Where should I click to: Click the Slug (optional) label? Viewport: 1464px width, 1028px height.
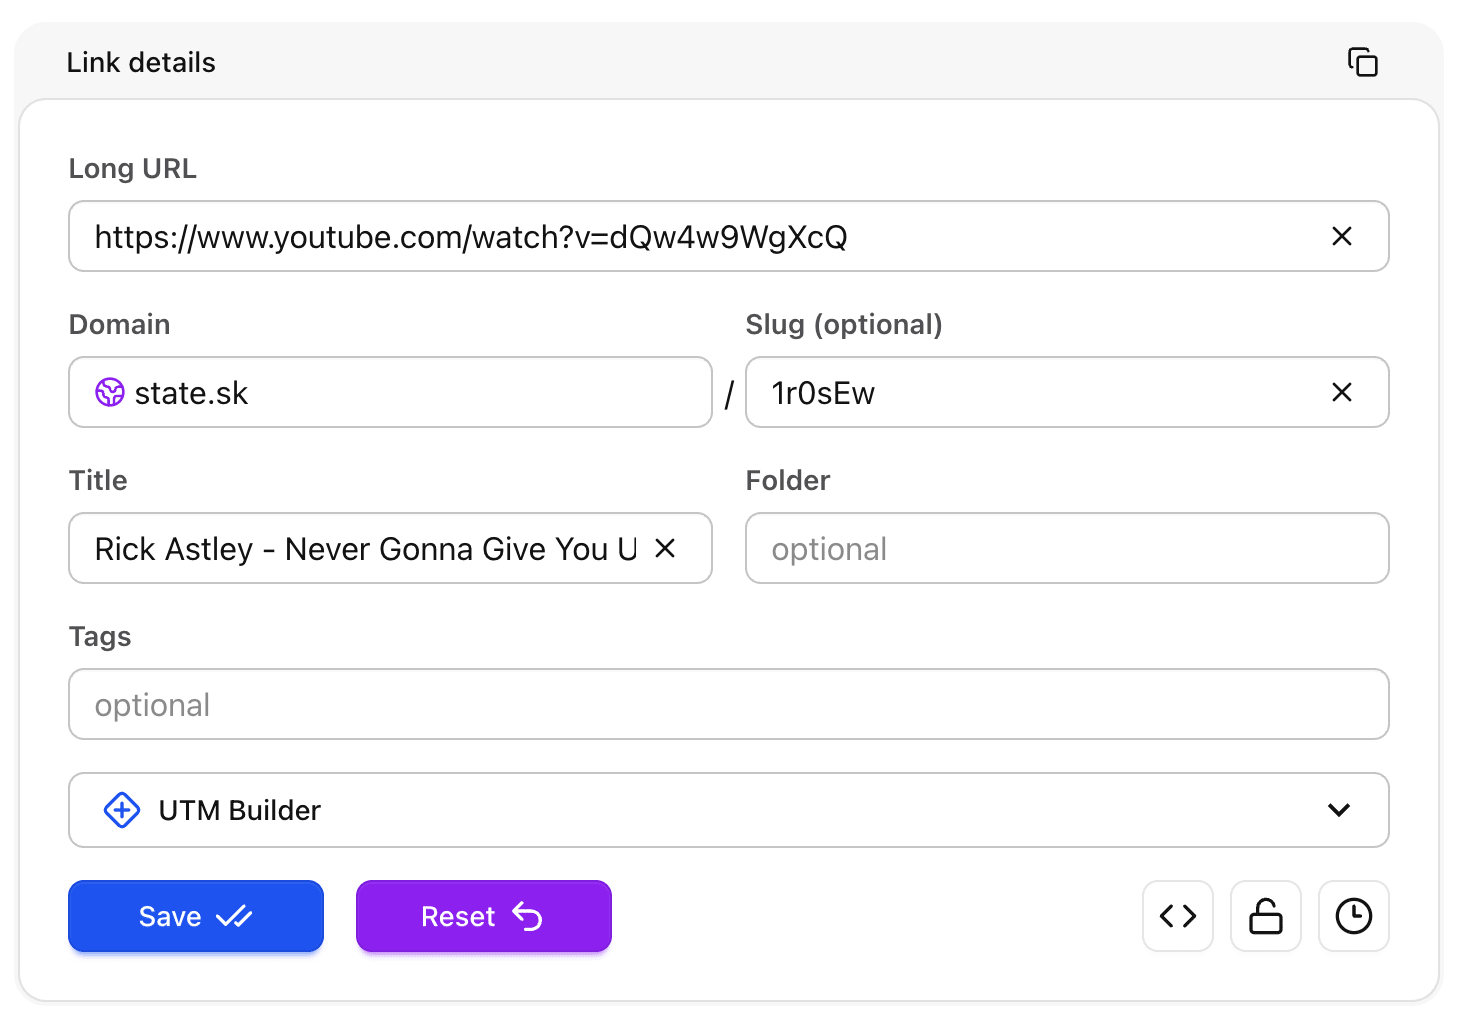(x=844, y=324)
